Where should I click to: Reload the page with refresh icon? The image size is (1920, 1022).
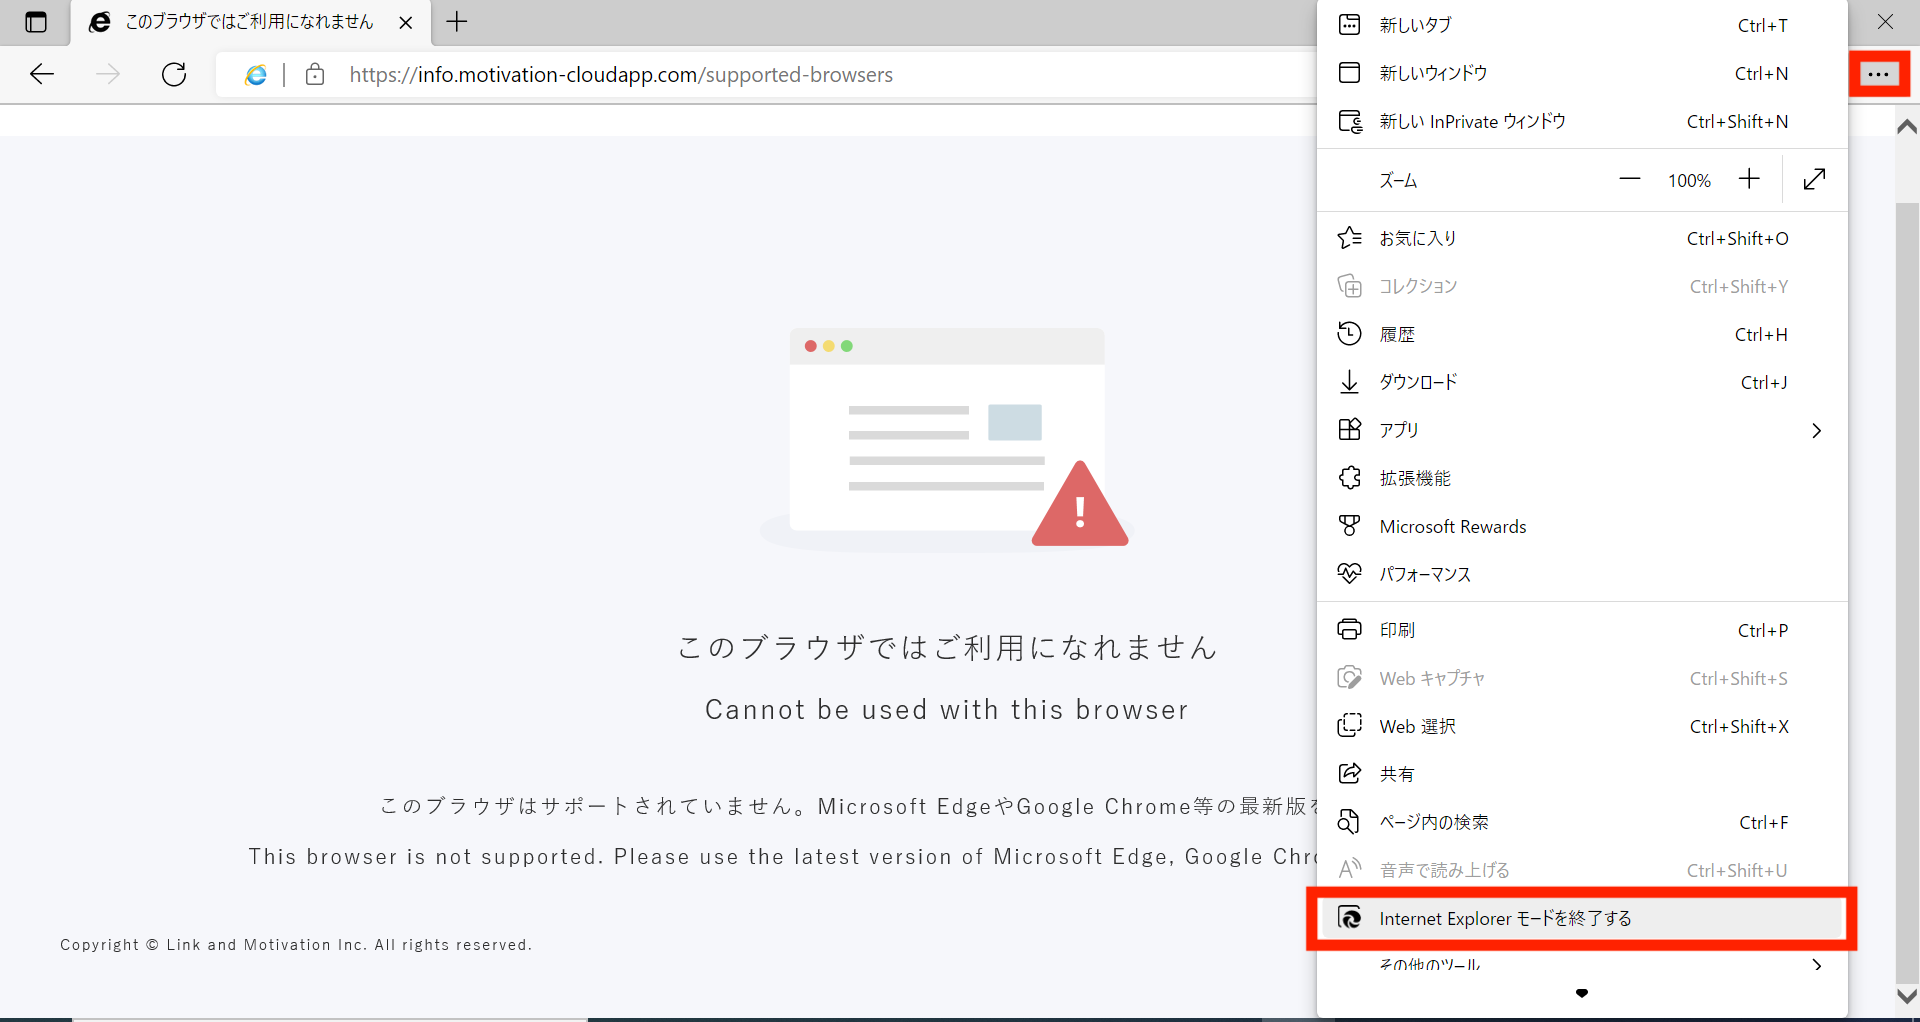(174, 74)
